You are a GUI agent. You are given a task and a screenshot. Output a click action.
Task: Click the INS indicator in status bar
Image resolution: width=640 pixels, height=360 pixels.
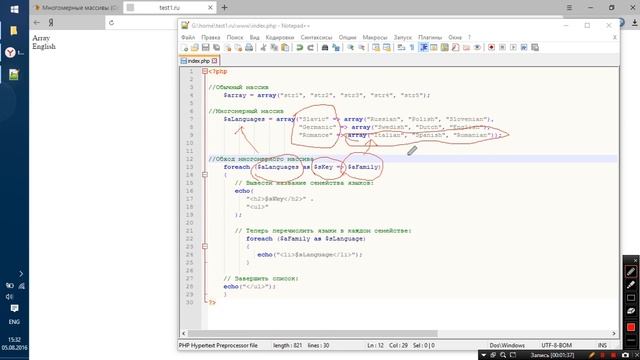click(602, 345)
